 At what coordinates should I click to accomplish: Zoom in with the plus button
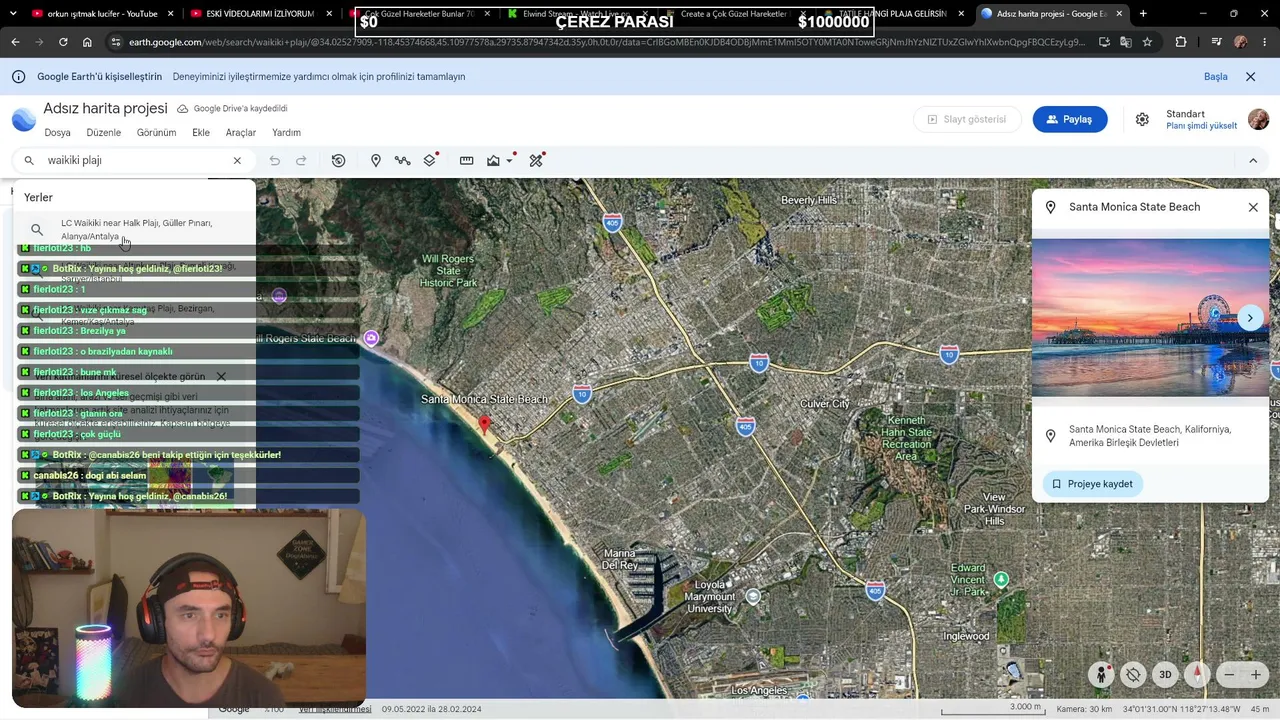coord(1256,675)
